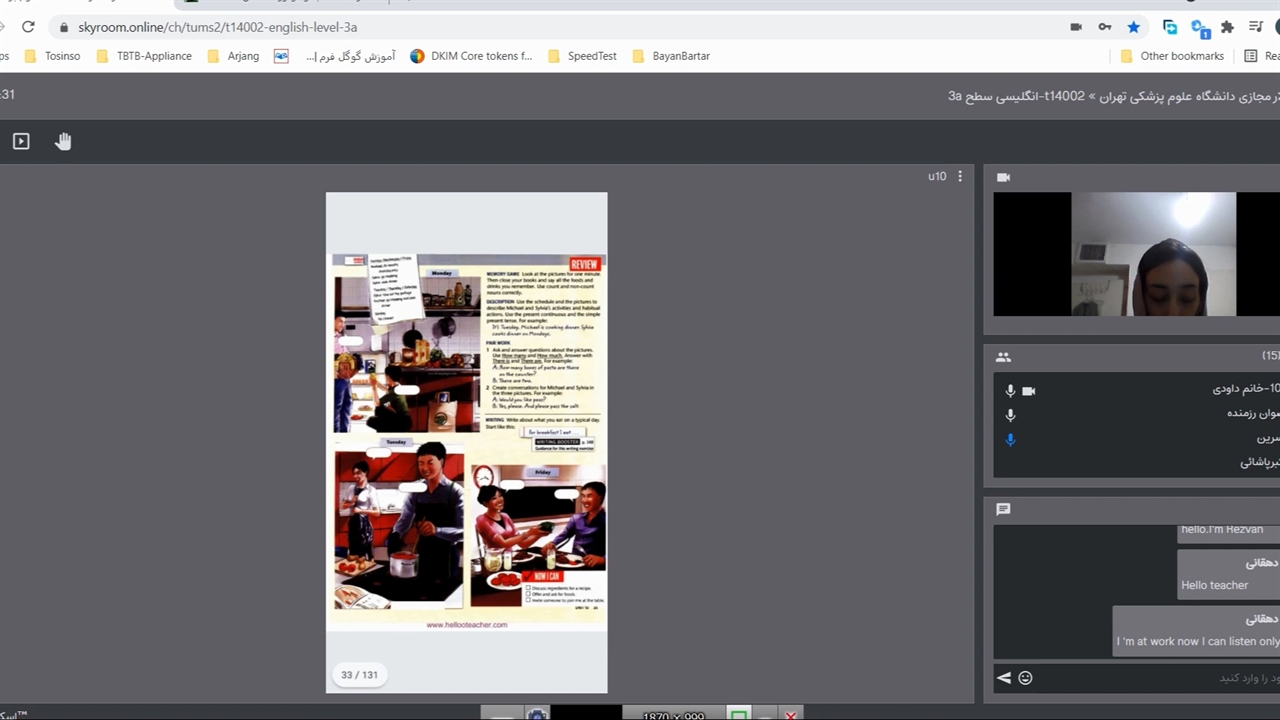Toggle microphone of خانم داودی
1280x720 pixels.
(x=1010, y=390)
